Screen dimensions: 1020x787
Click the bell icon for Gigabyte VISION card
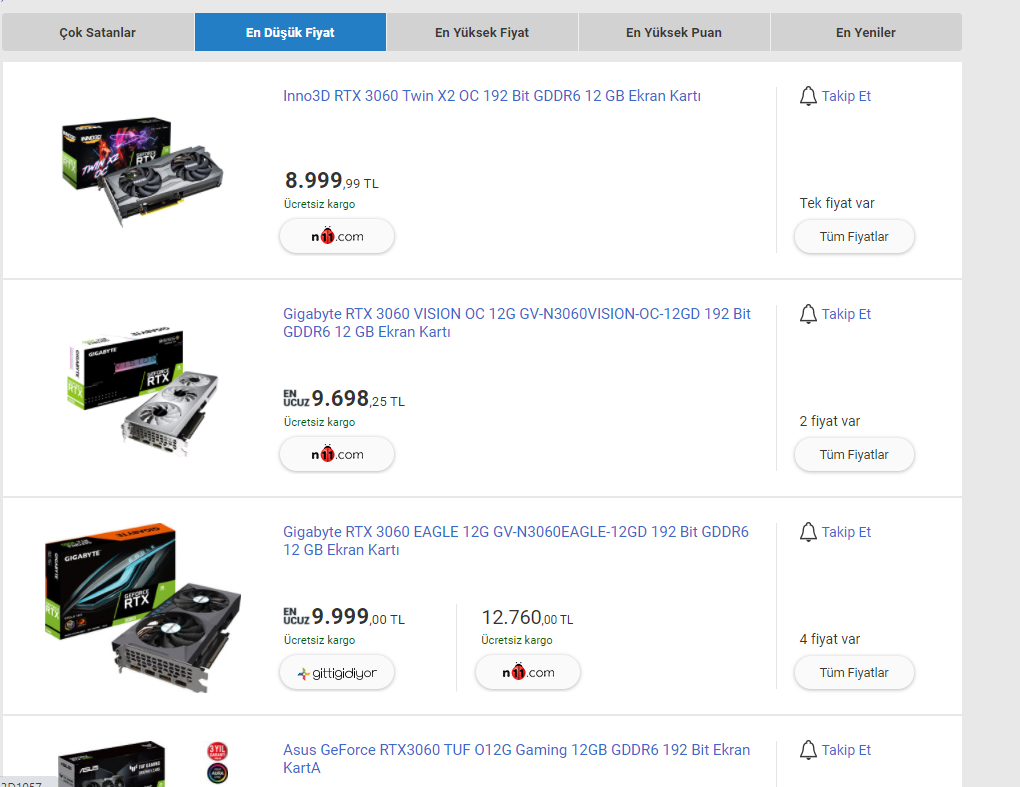tap(808, 314)
